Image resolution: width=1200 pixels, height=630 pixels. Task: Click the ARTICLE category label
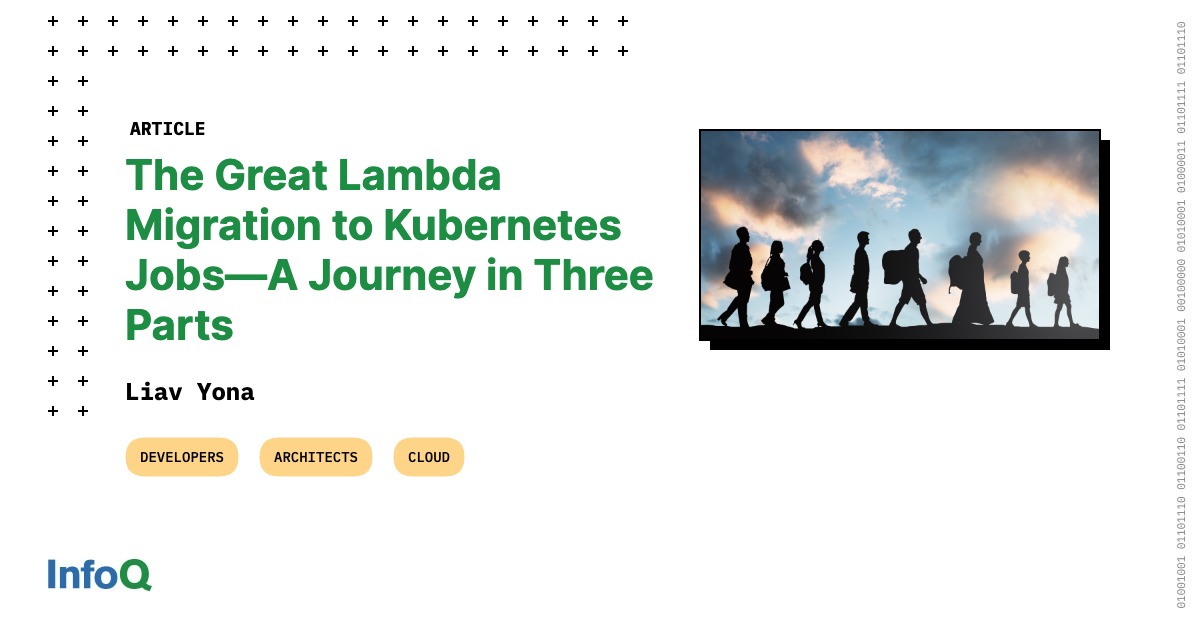[167, 129]
